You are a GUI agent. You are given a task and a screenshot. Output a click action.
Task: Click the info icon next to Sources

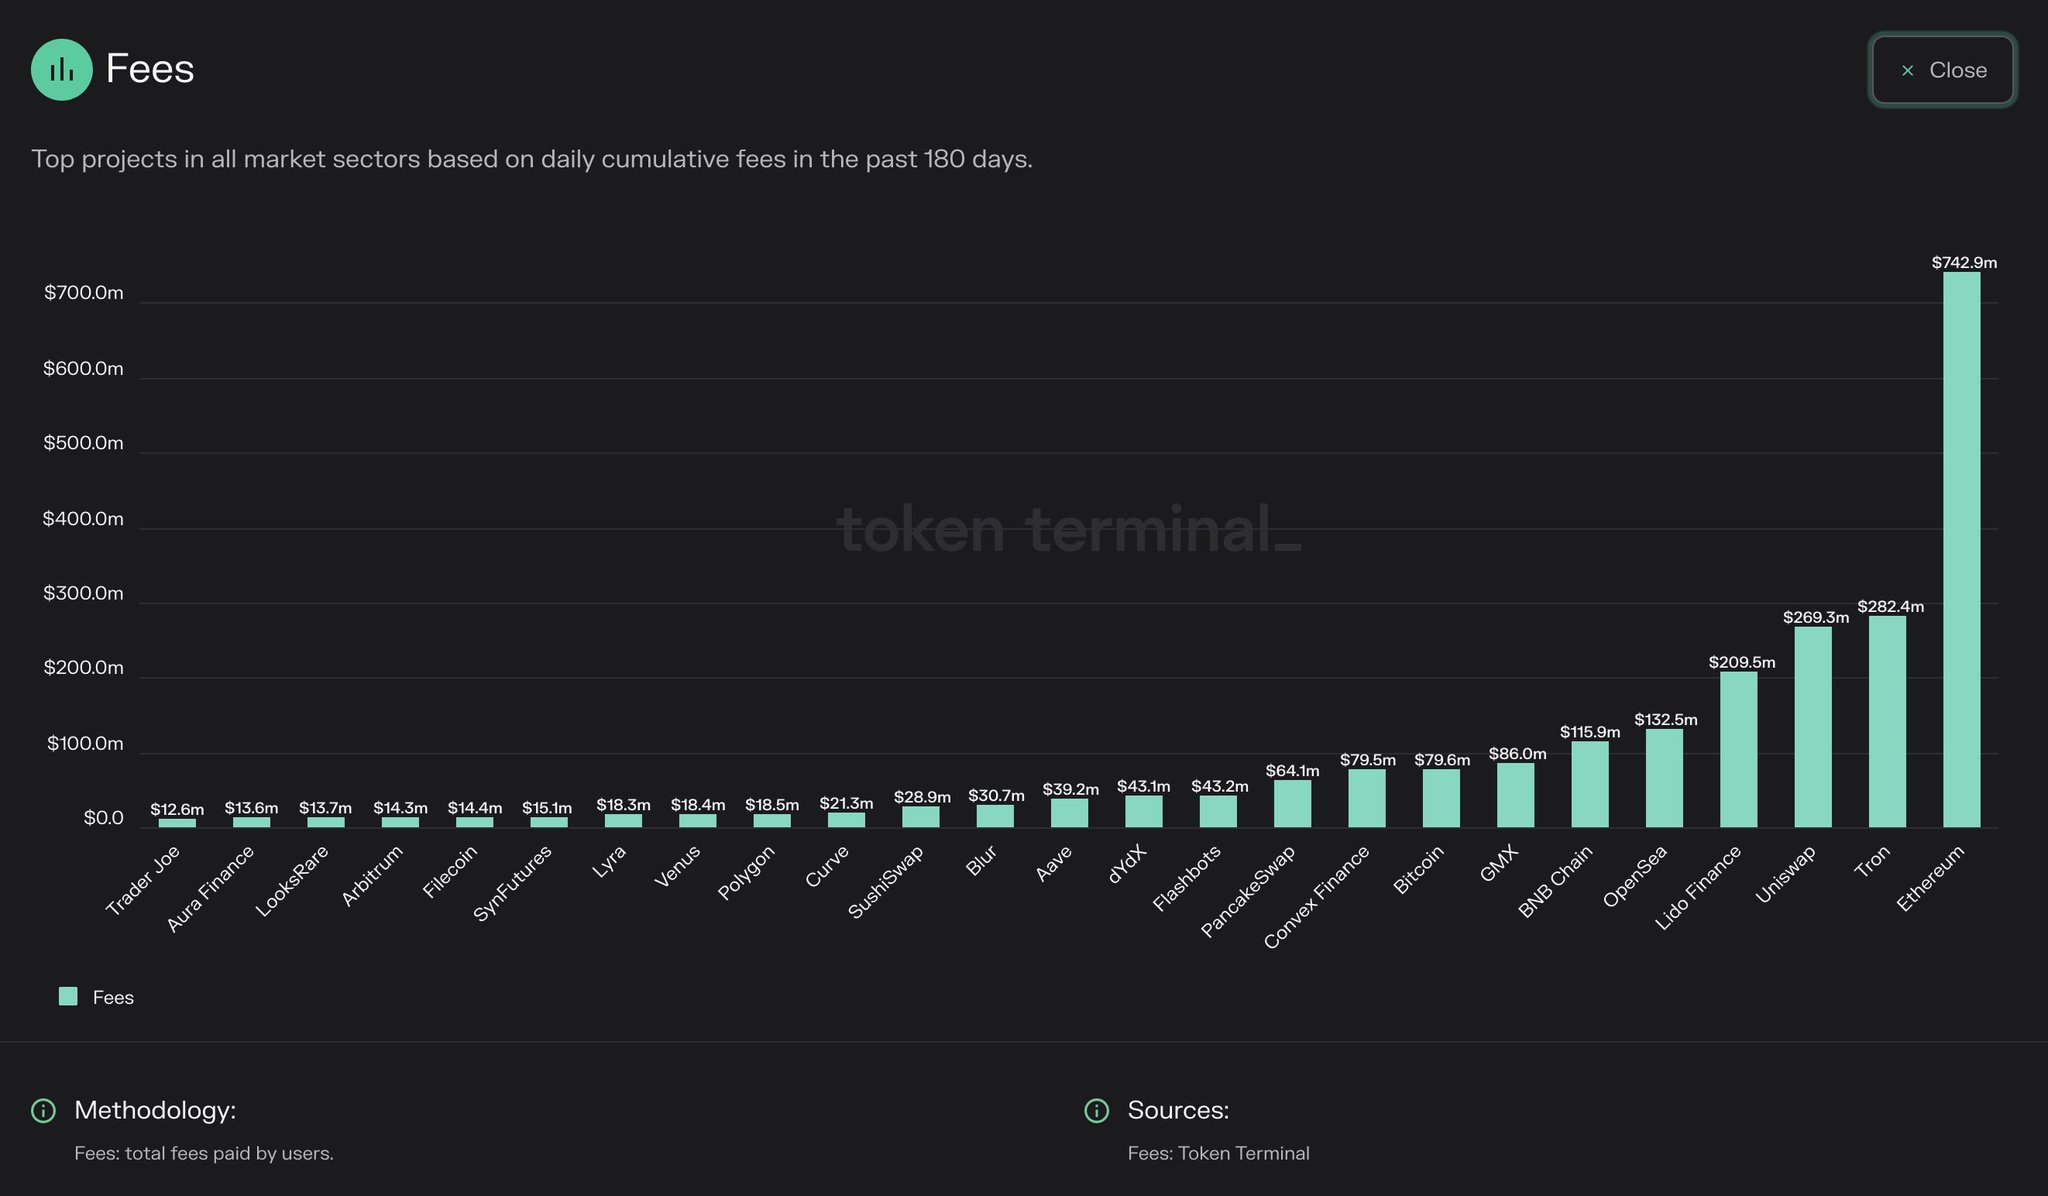pos(1097,1110)
